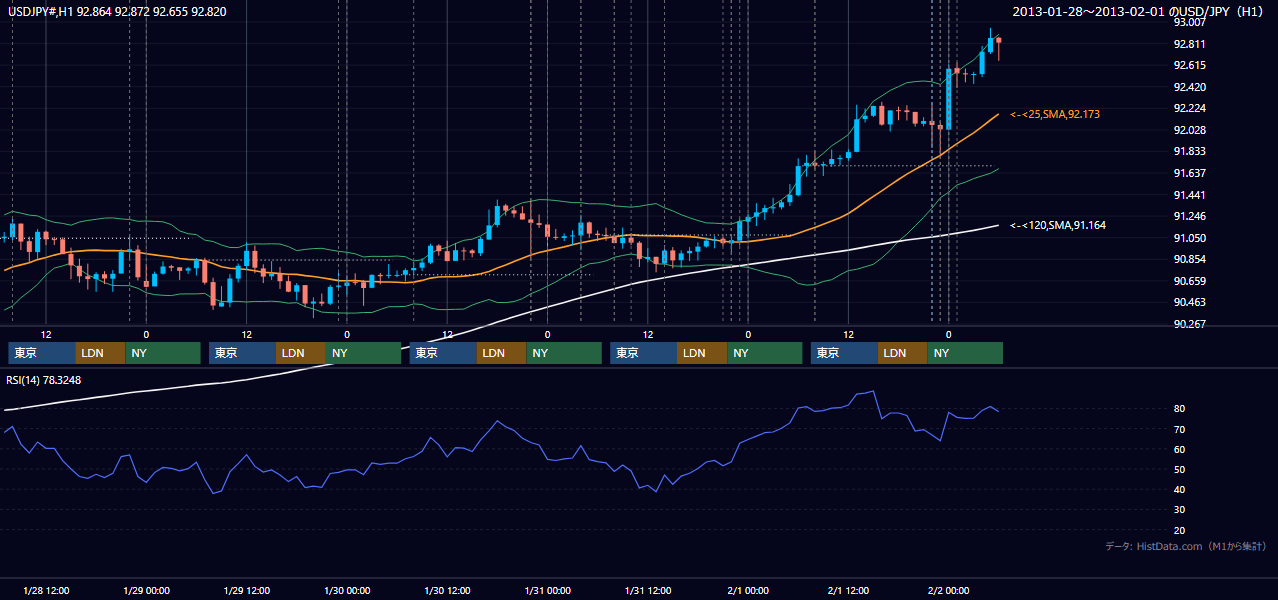1278x600 pixels.
Task: Click the 92.224 price axis label
Action: (1189, 108)
